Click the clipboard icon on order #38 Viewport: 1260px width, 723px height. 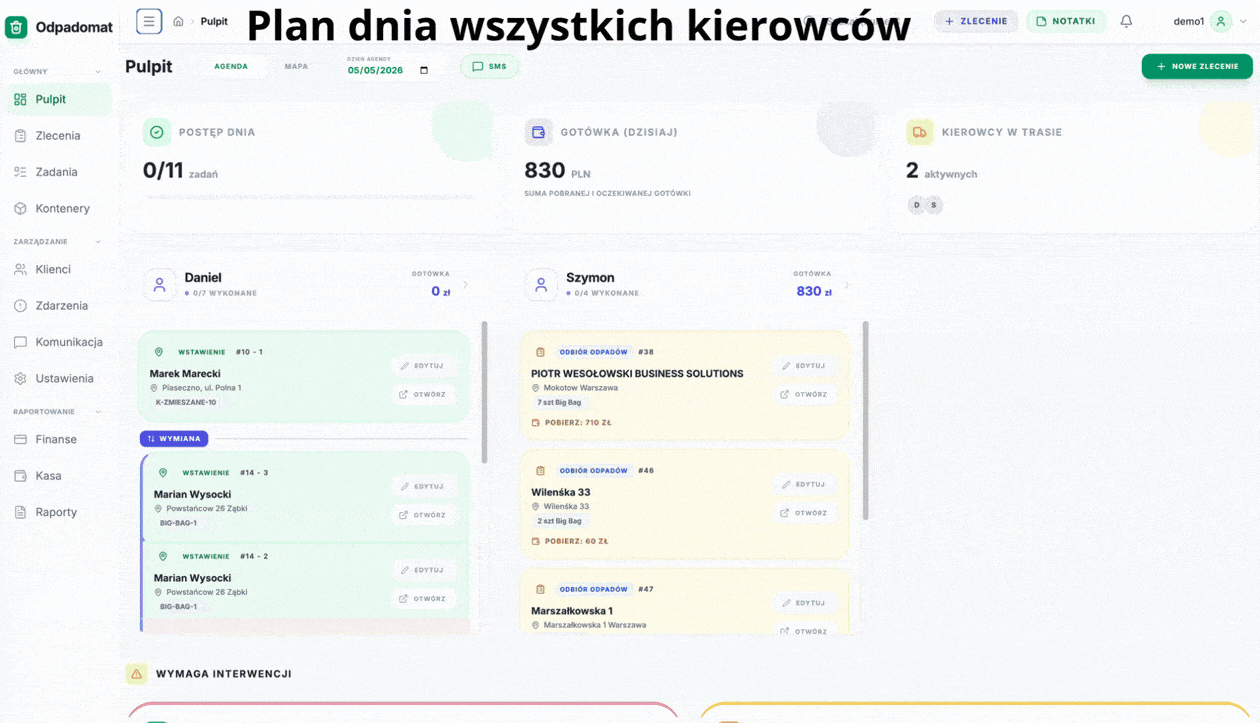(x=540, y=352)
